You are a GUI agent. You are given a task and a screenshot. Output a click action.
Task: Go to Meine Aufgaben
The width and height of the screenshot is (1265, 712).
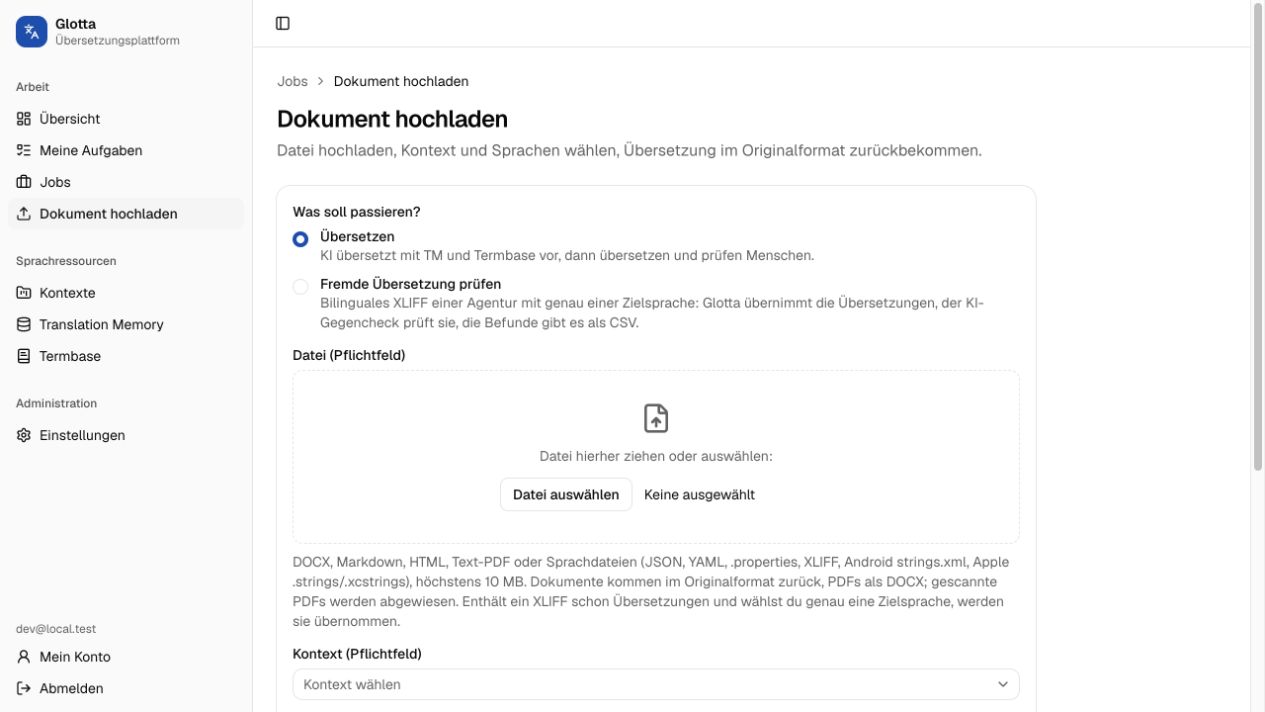point(126,150)
